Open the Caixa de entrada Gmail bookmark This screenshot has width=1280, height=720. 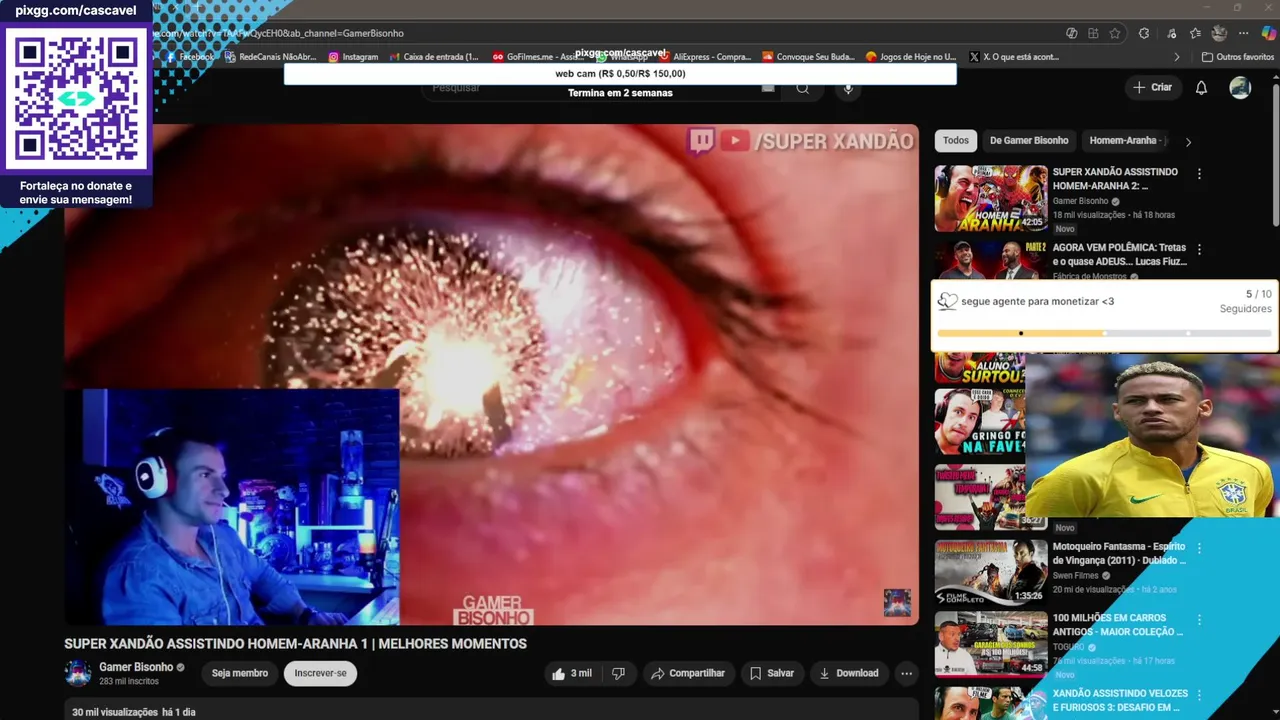pyautogui.click(x=434, y=57)
